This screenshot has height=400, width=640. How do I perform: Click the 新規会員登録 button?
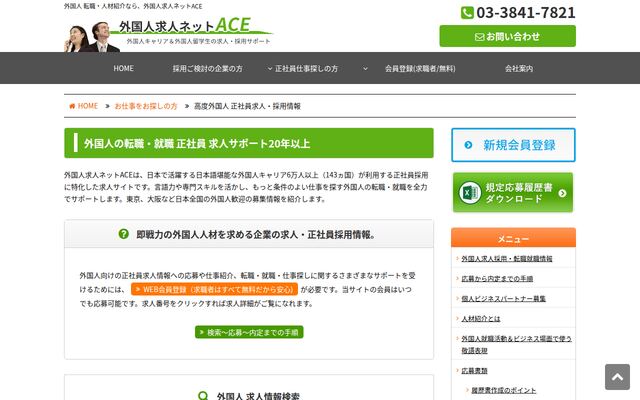click(x=513, y=145)
